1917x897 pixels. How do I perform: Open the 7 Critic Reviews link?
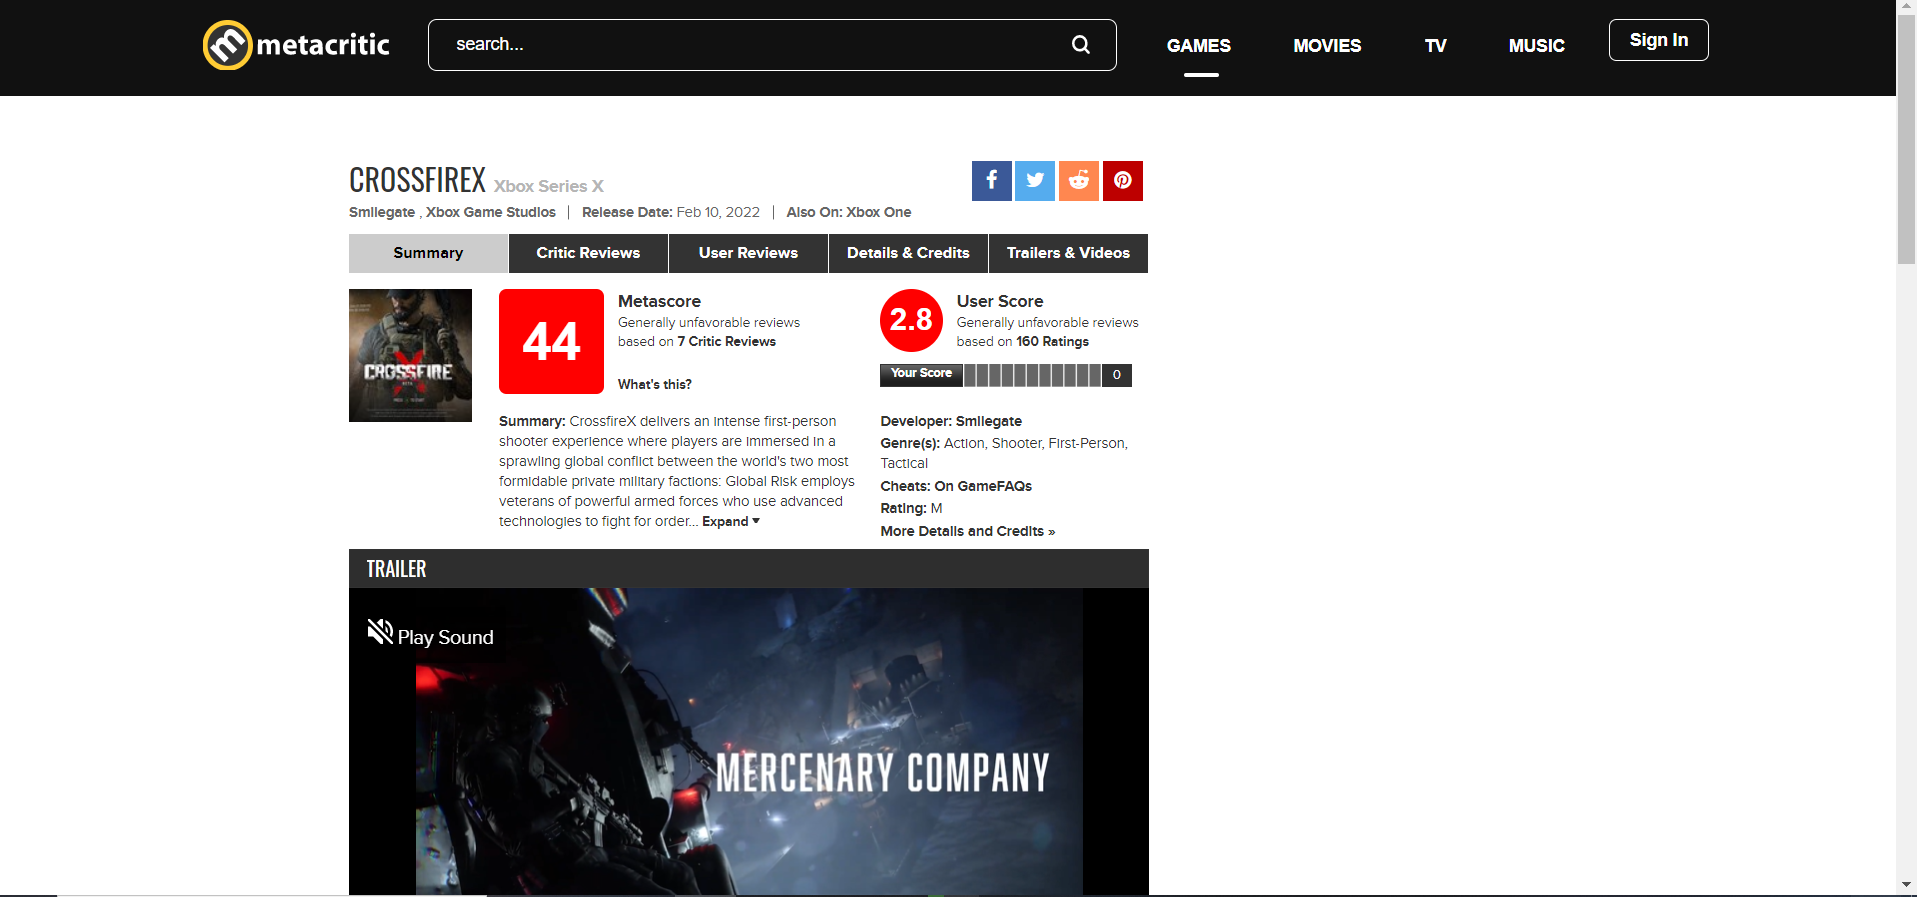[727, 342]
